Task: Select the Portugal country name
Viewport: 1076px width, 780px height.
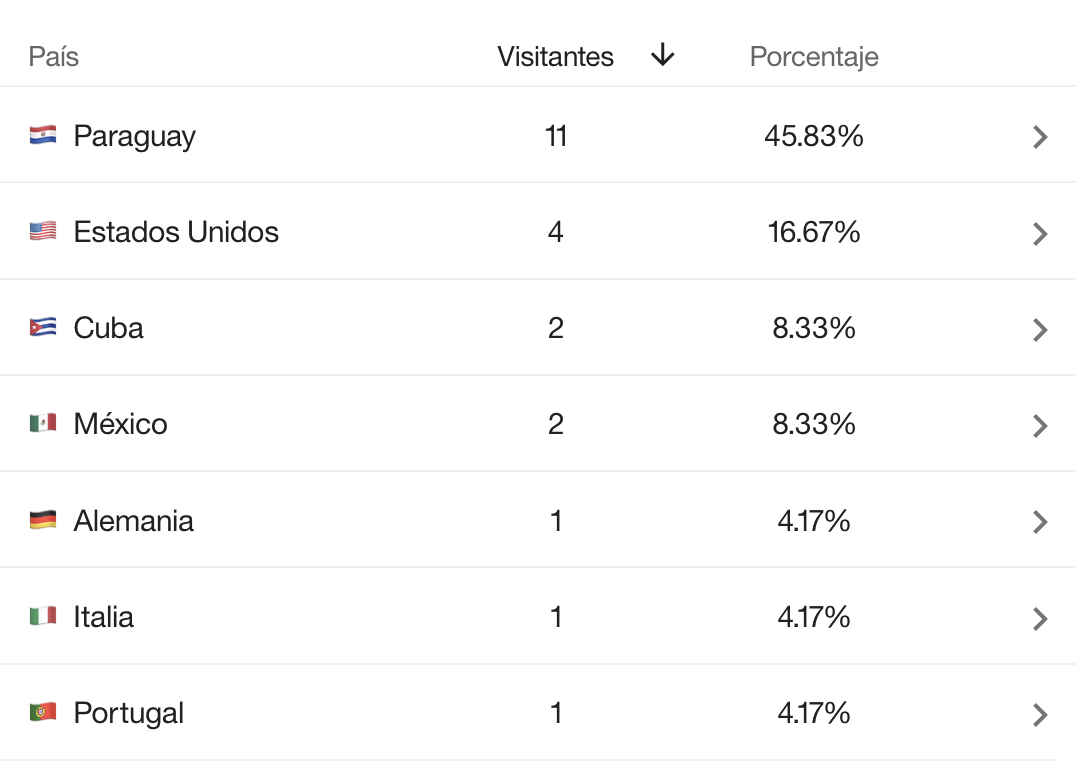Action: [x=129, y=713]
